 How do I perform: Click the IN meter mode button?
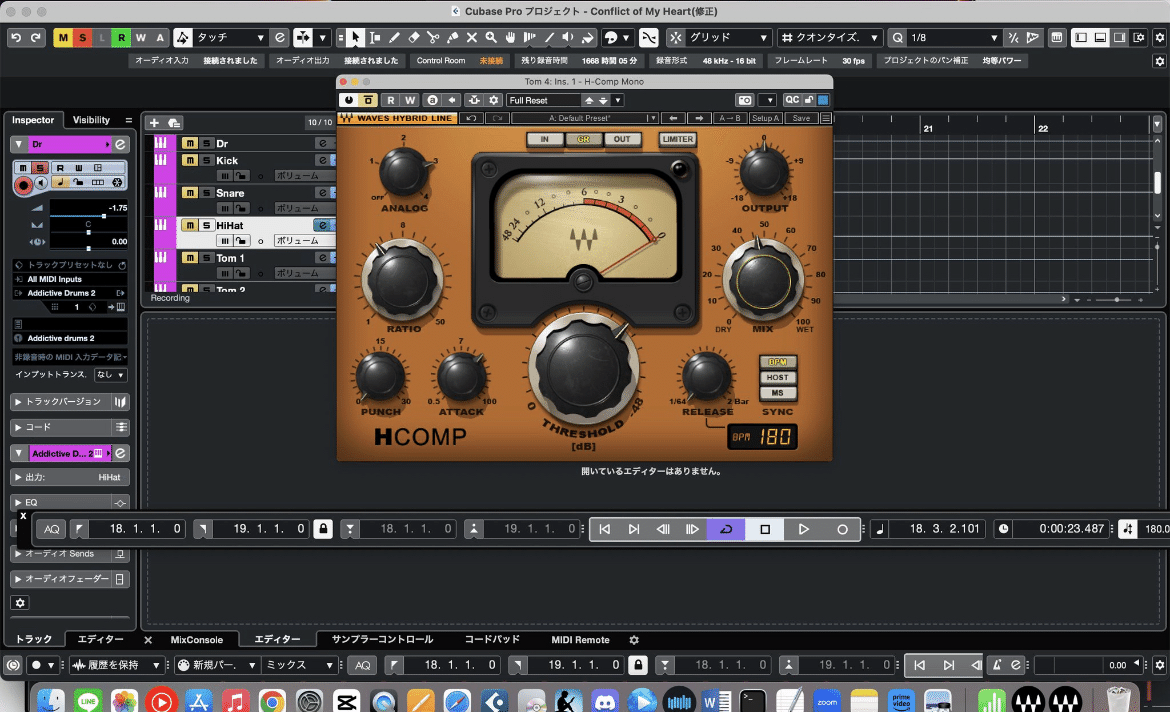tap(545, 139)
